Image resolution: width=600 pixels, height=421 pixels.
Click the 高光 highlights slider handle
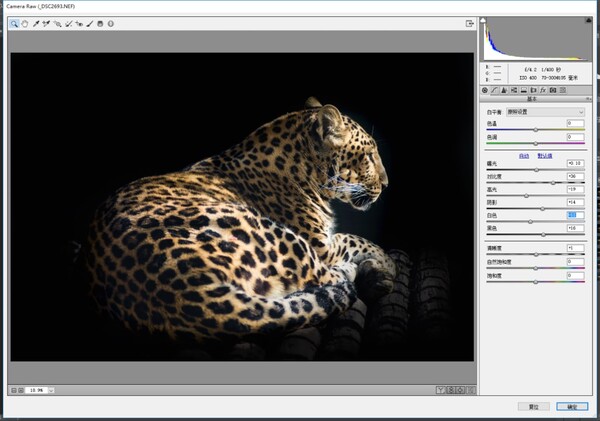pos(527,196)
